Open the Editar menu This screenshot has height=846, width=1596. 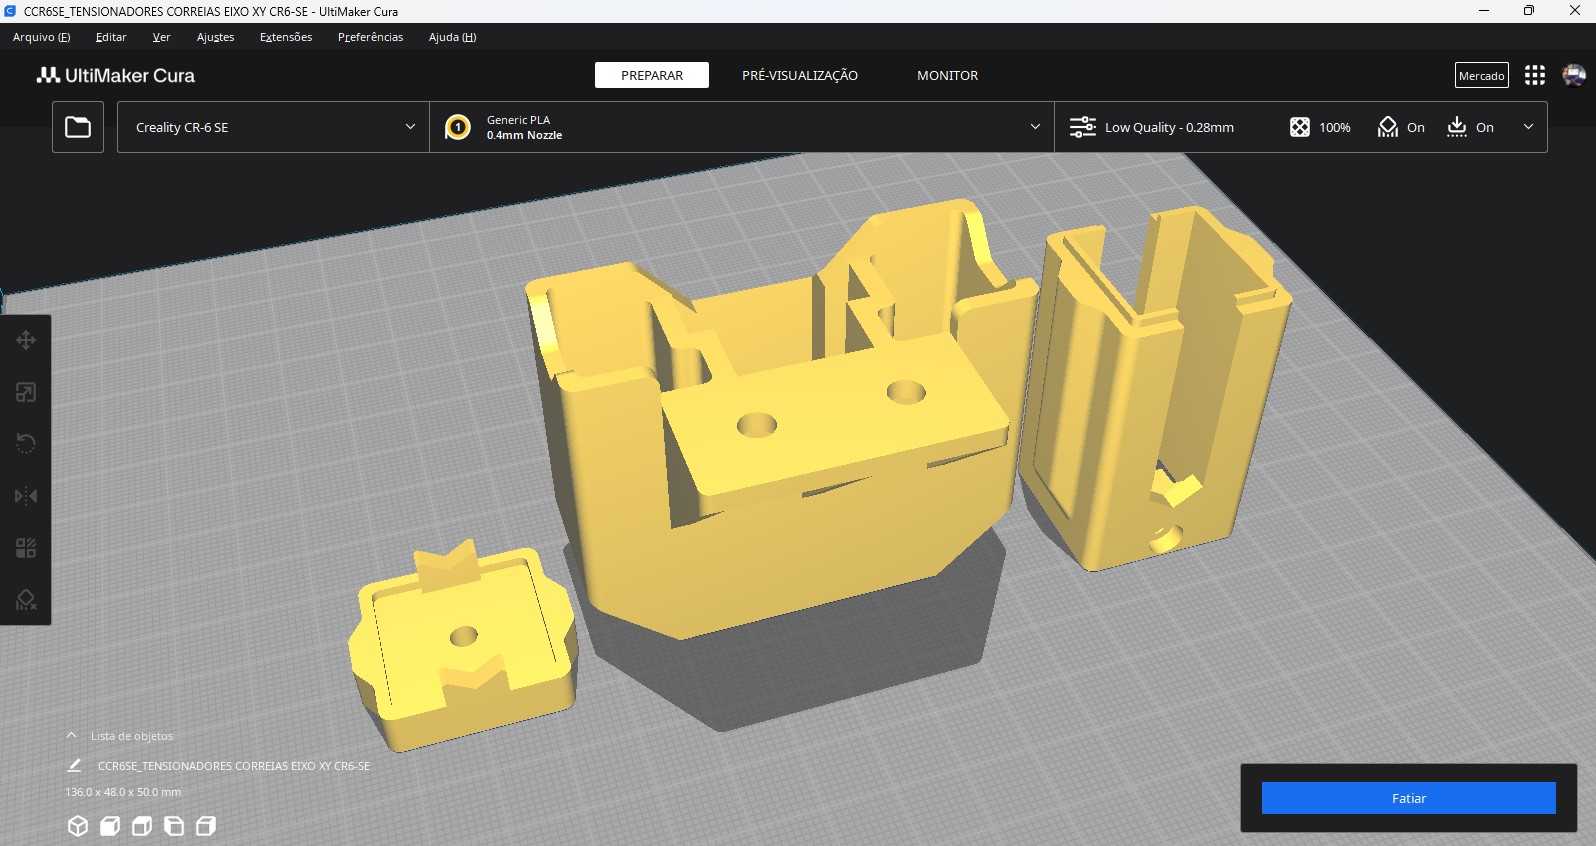pos(111,37)
